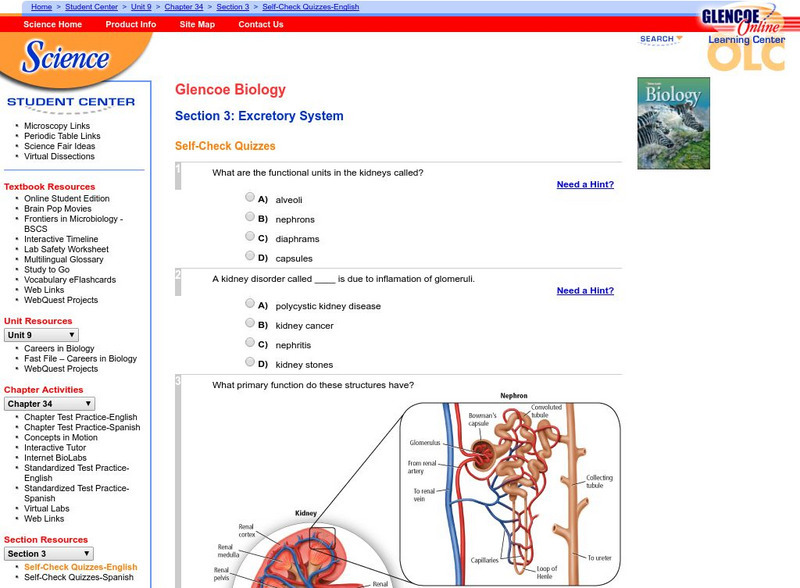Open the Section 3 dropdown

point(48,554)
